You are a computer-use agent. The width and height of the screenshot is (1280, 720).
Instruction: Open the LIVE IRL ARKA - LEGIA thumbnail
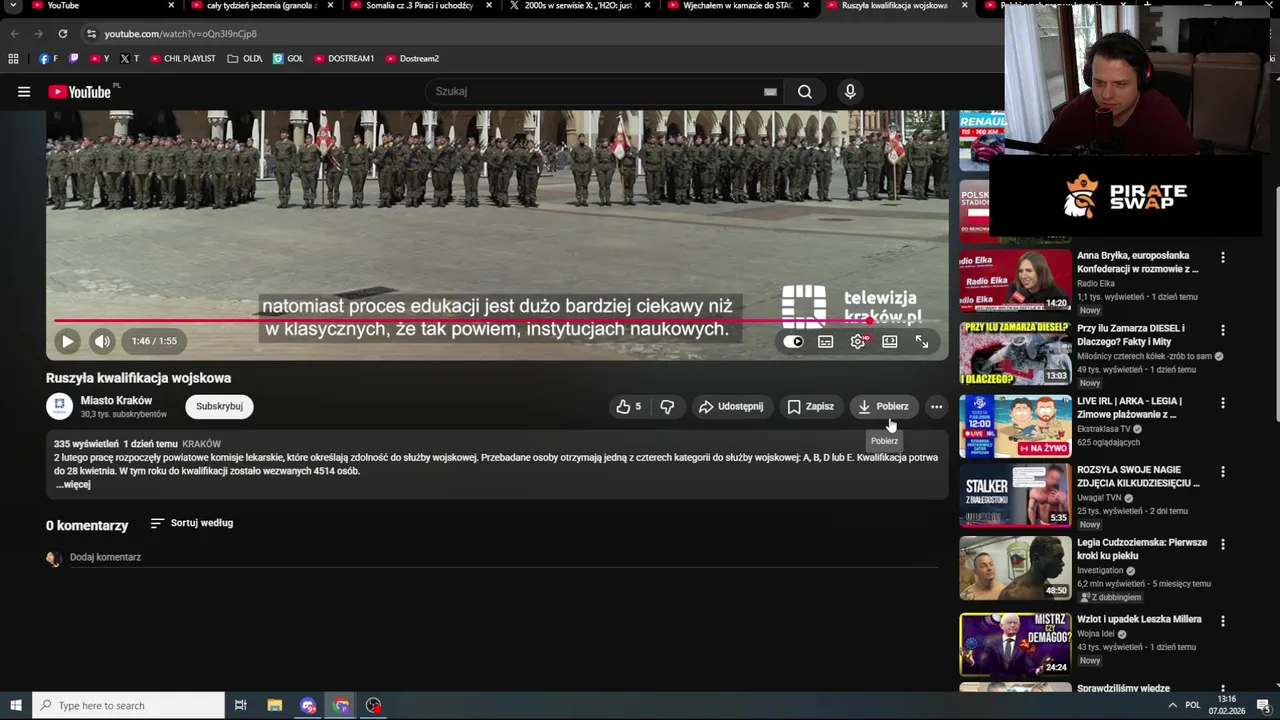[1015, 425]
